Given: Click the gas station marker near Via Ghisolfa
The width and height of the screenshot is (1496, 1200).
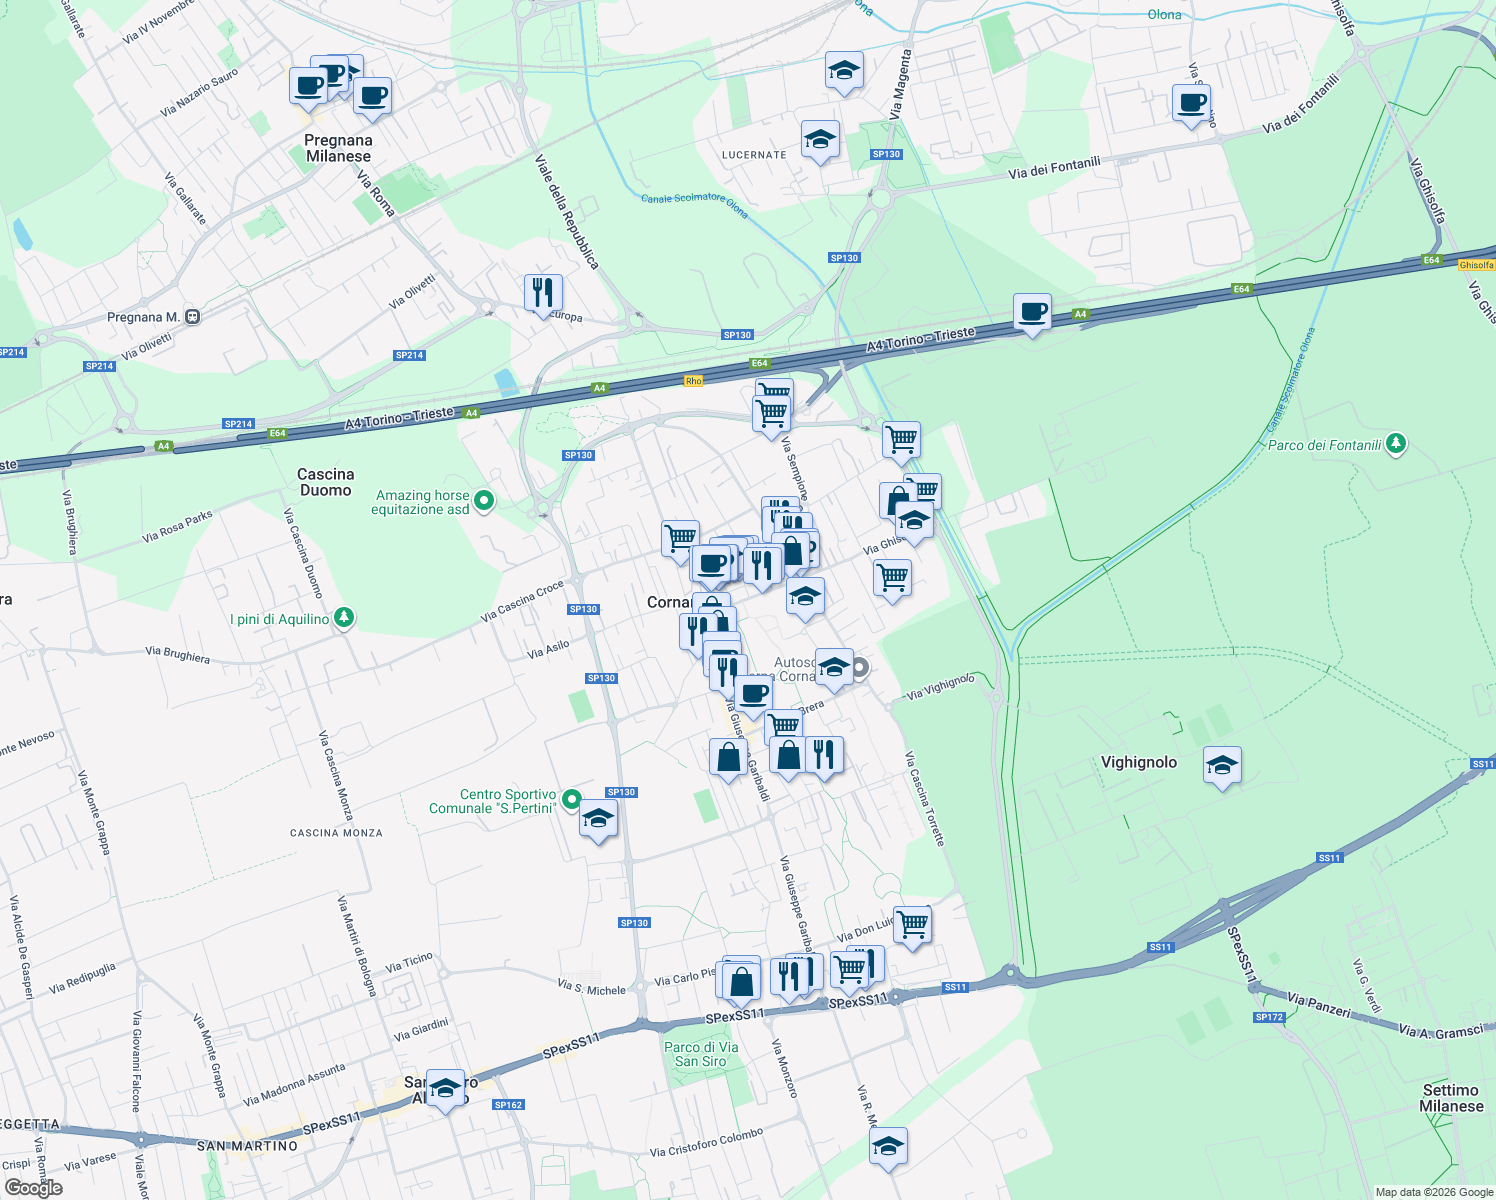Looking at the screenshot, I should pos(895,500).
